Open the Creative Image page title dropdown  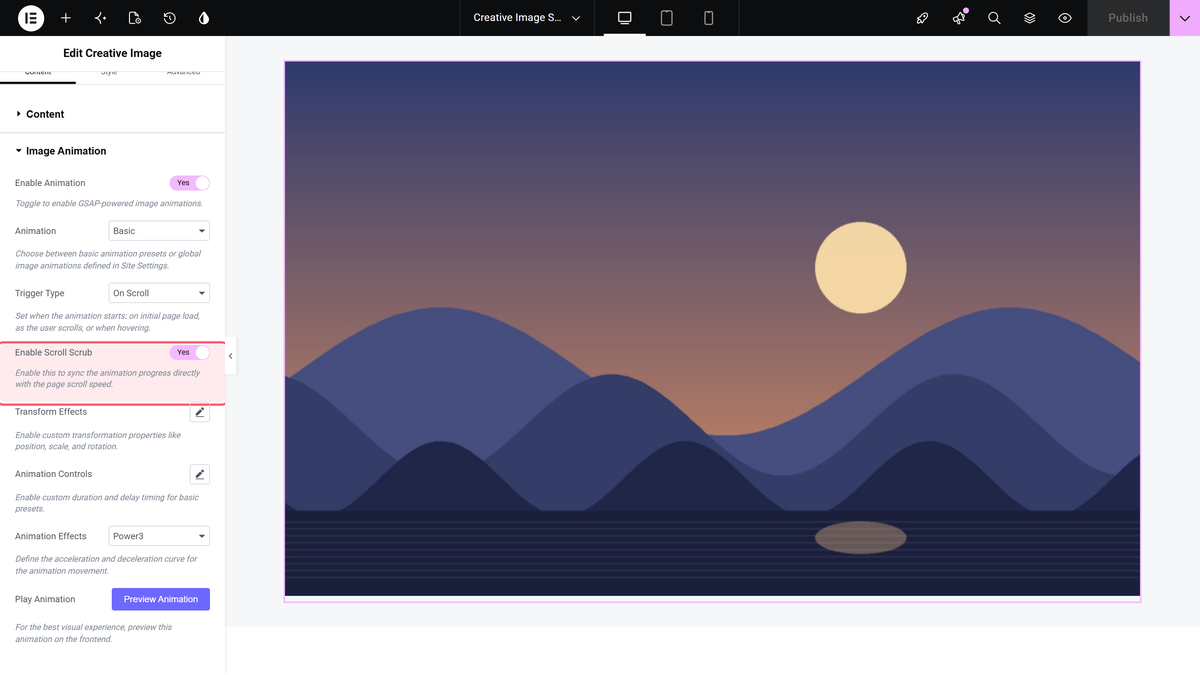click(526, 18)
